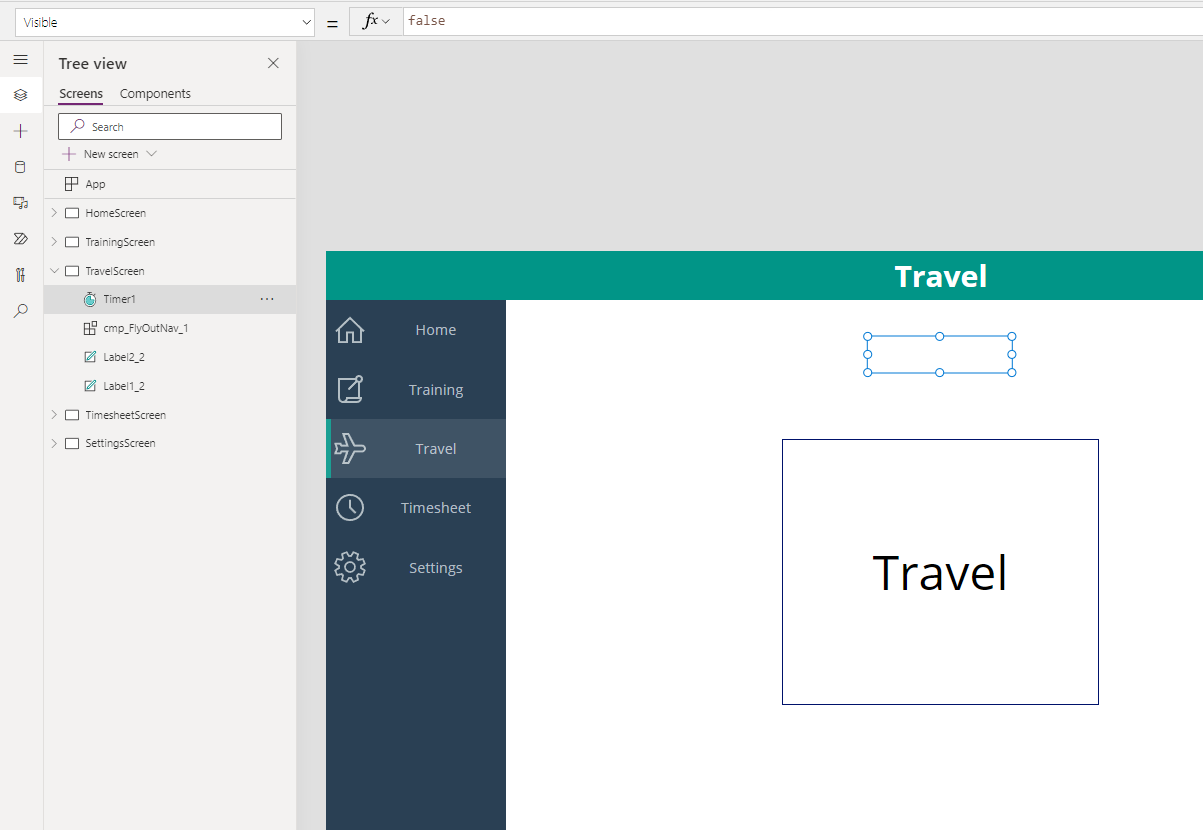Open the Media icon in left rail
This screenshot has height=830, width=1203.
click(20, 203)
